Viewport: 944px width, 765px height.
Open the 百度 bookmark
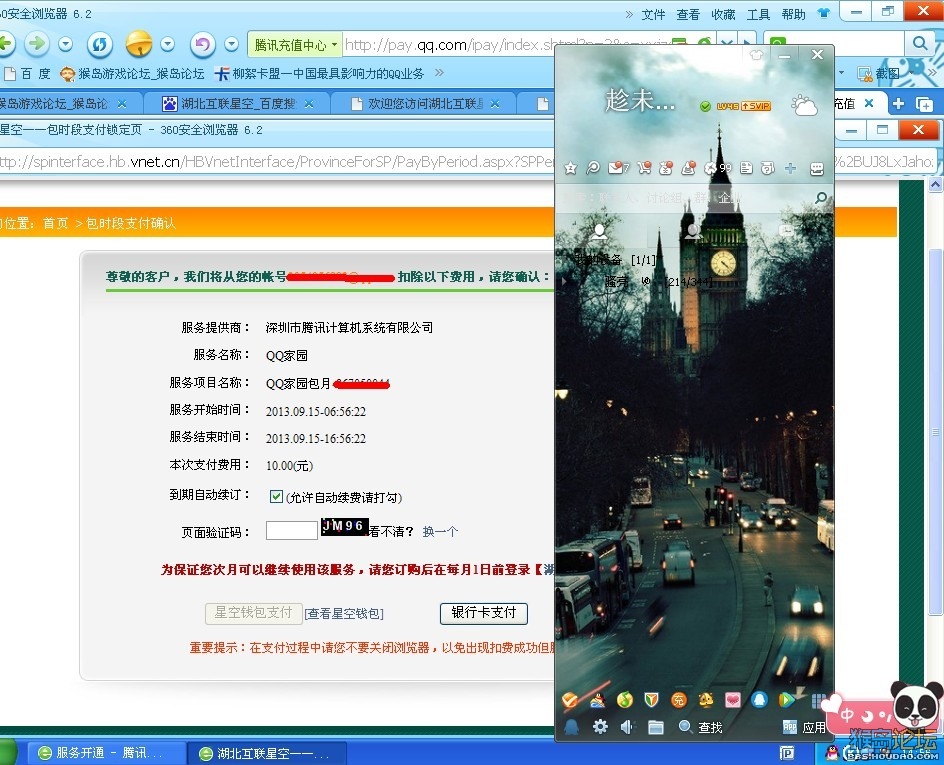pyautogui.click(x=27, y=73)
